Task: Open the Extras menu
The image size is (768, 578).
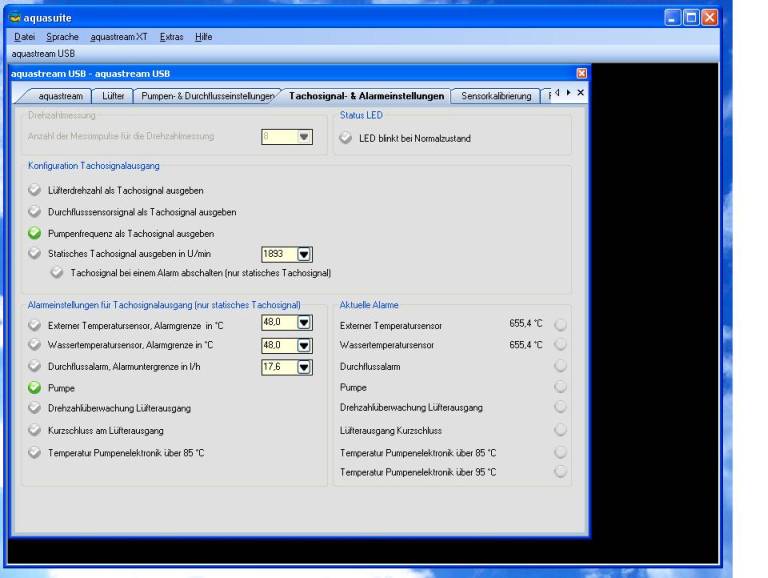Action: click(x=171, y=37)
